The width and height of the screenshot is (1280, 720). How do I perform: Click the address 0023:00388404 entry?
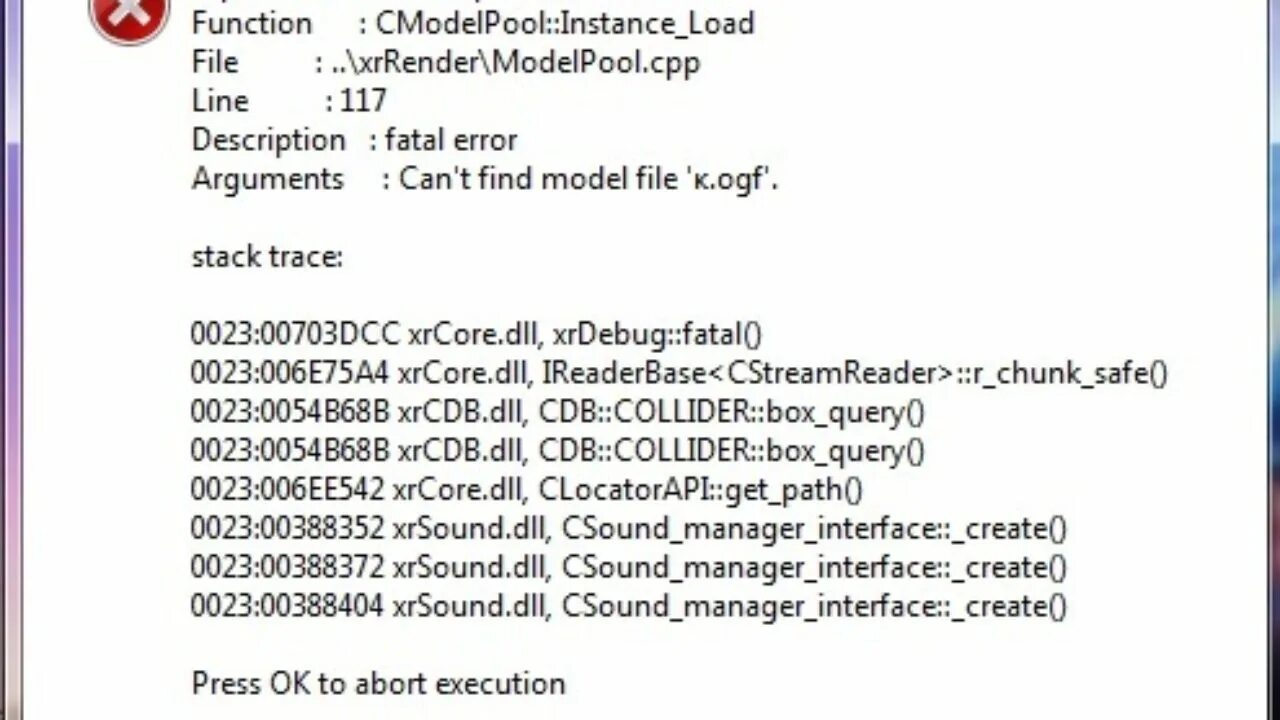[287, 606]
